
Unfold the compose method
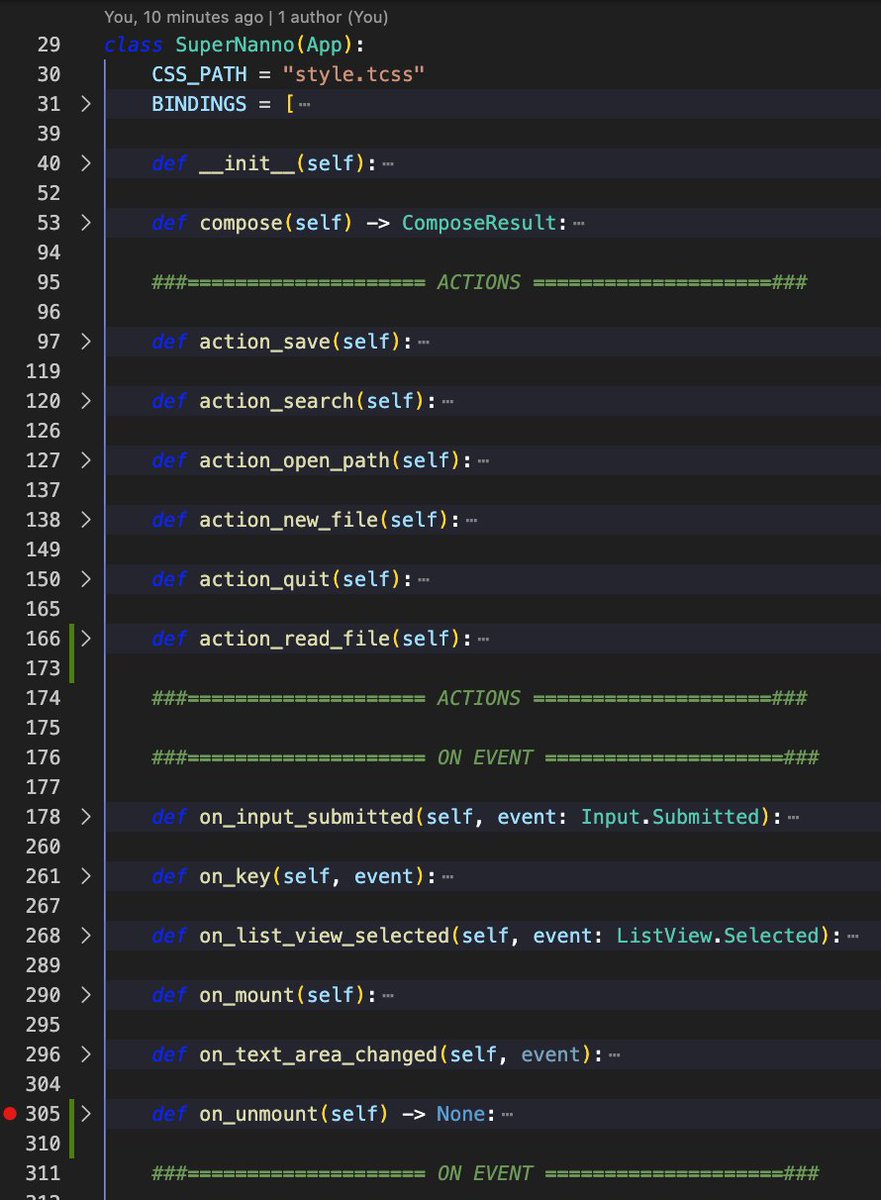coord(85,223)
